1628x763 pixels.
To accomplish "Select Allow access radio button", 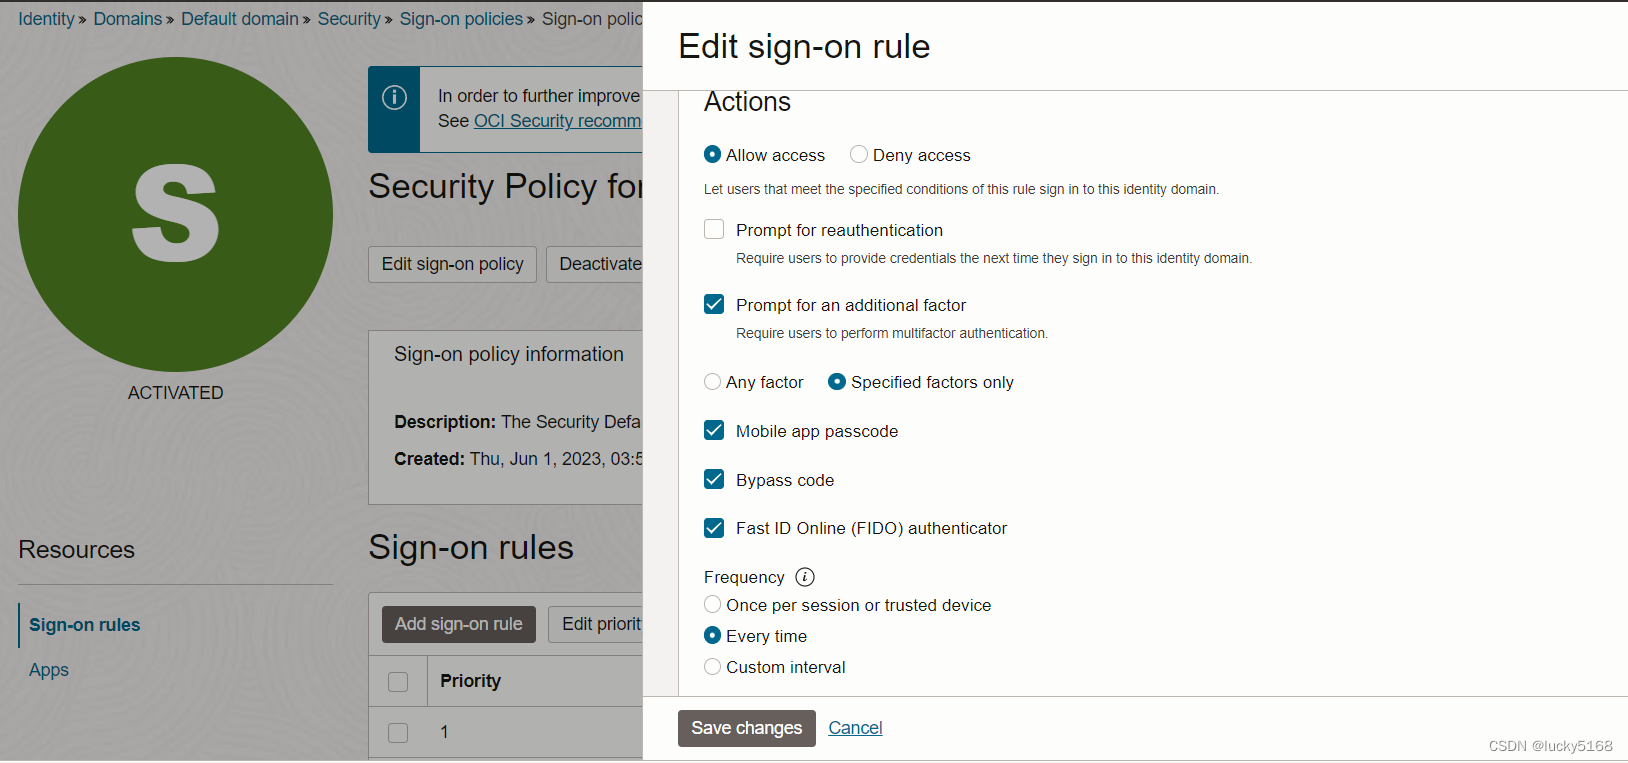I will pyautogui.click(x=712, y=154).
